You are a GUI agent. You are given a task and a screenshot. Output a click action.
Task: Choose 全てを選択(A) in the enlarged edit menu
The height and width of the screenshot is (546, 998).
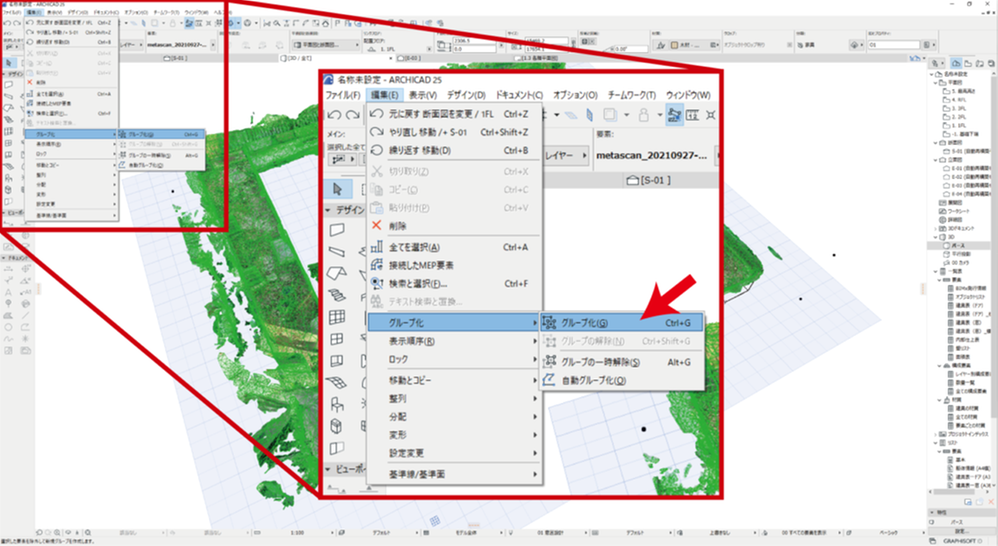click(x=454, y=247)
